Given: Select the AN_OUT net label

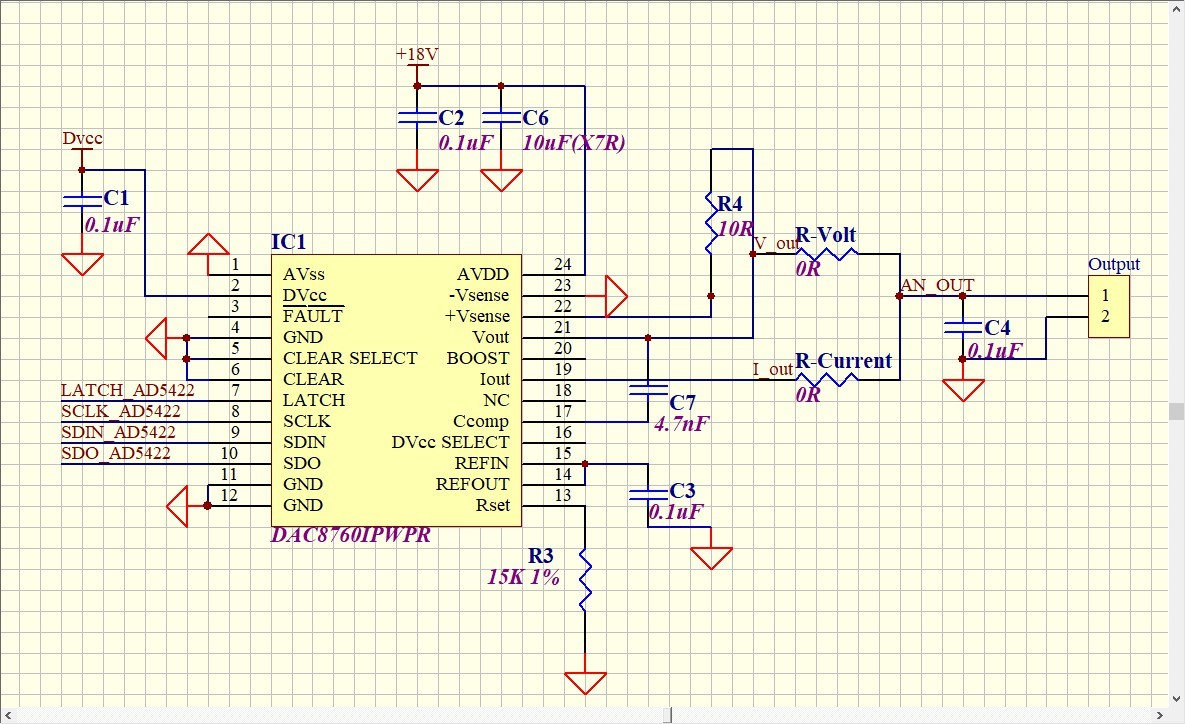Looking at the screenshot, I should pyautogui.click(x=937, y=286).
